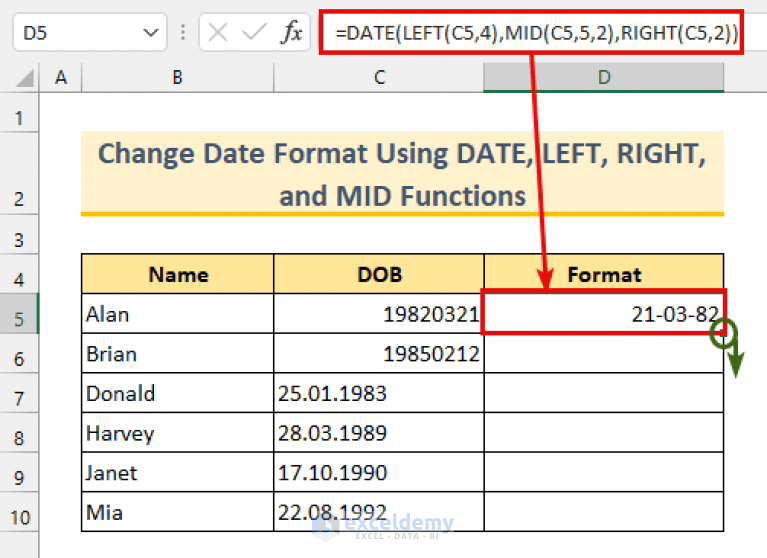The height and width of the screenshot is (558, 767).
Task: Cancel formula entry with the X icon
Action: click(x=218, y=33)
